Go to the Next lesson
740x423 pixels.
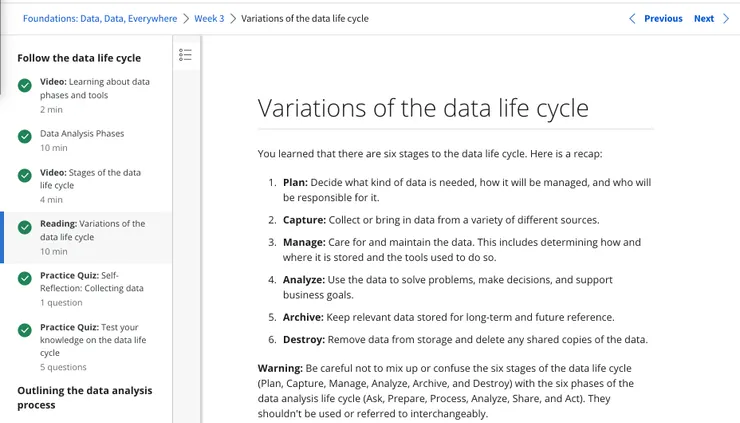(x=704, y=18)
